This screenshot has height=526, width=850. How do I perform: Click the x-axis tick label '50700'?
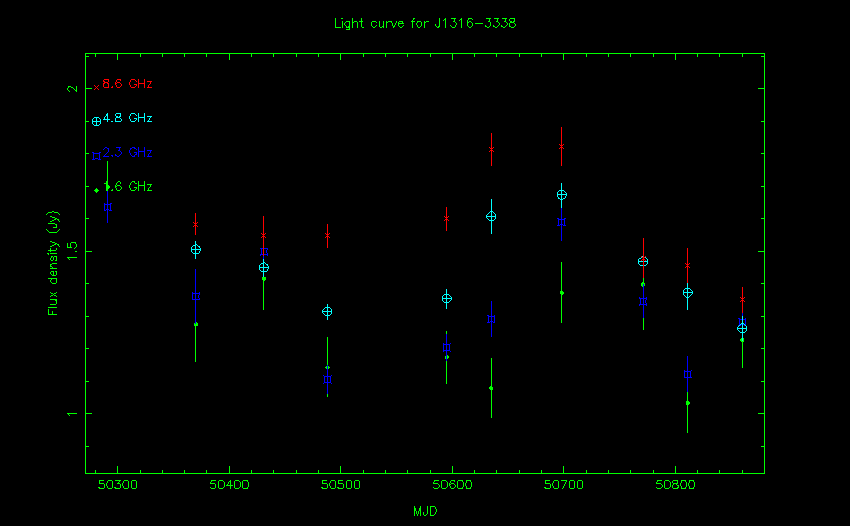(564, 485)
